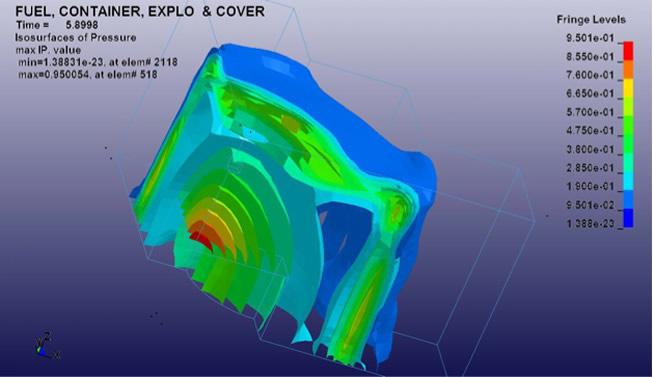Click the 'max IP. value' text

[48, 50]
